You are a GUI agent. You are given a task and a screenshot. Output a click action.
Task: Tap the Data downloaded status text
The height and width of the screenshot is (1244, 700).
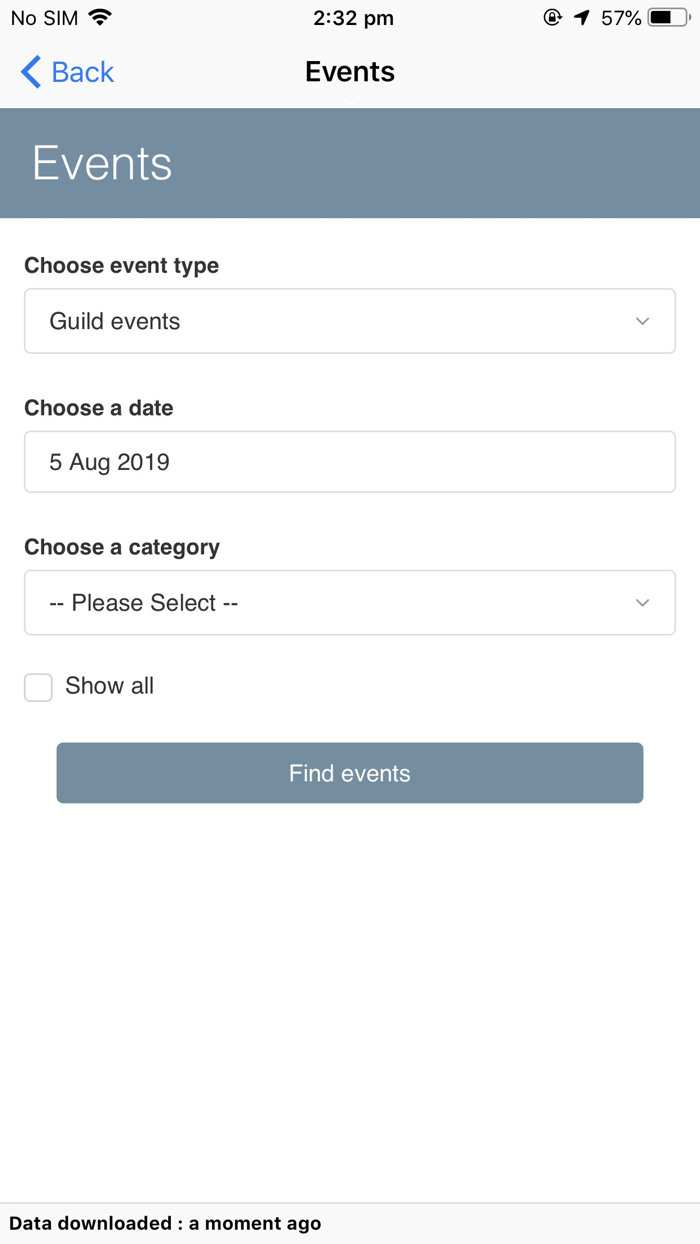[x=165, y=1223]
